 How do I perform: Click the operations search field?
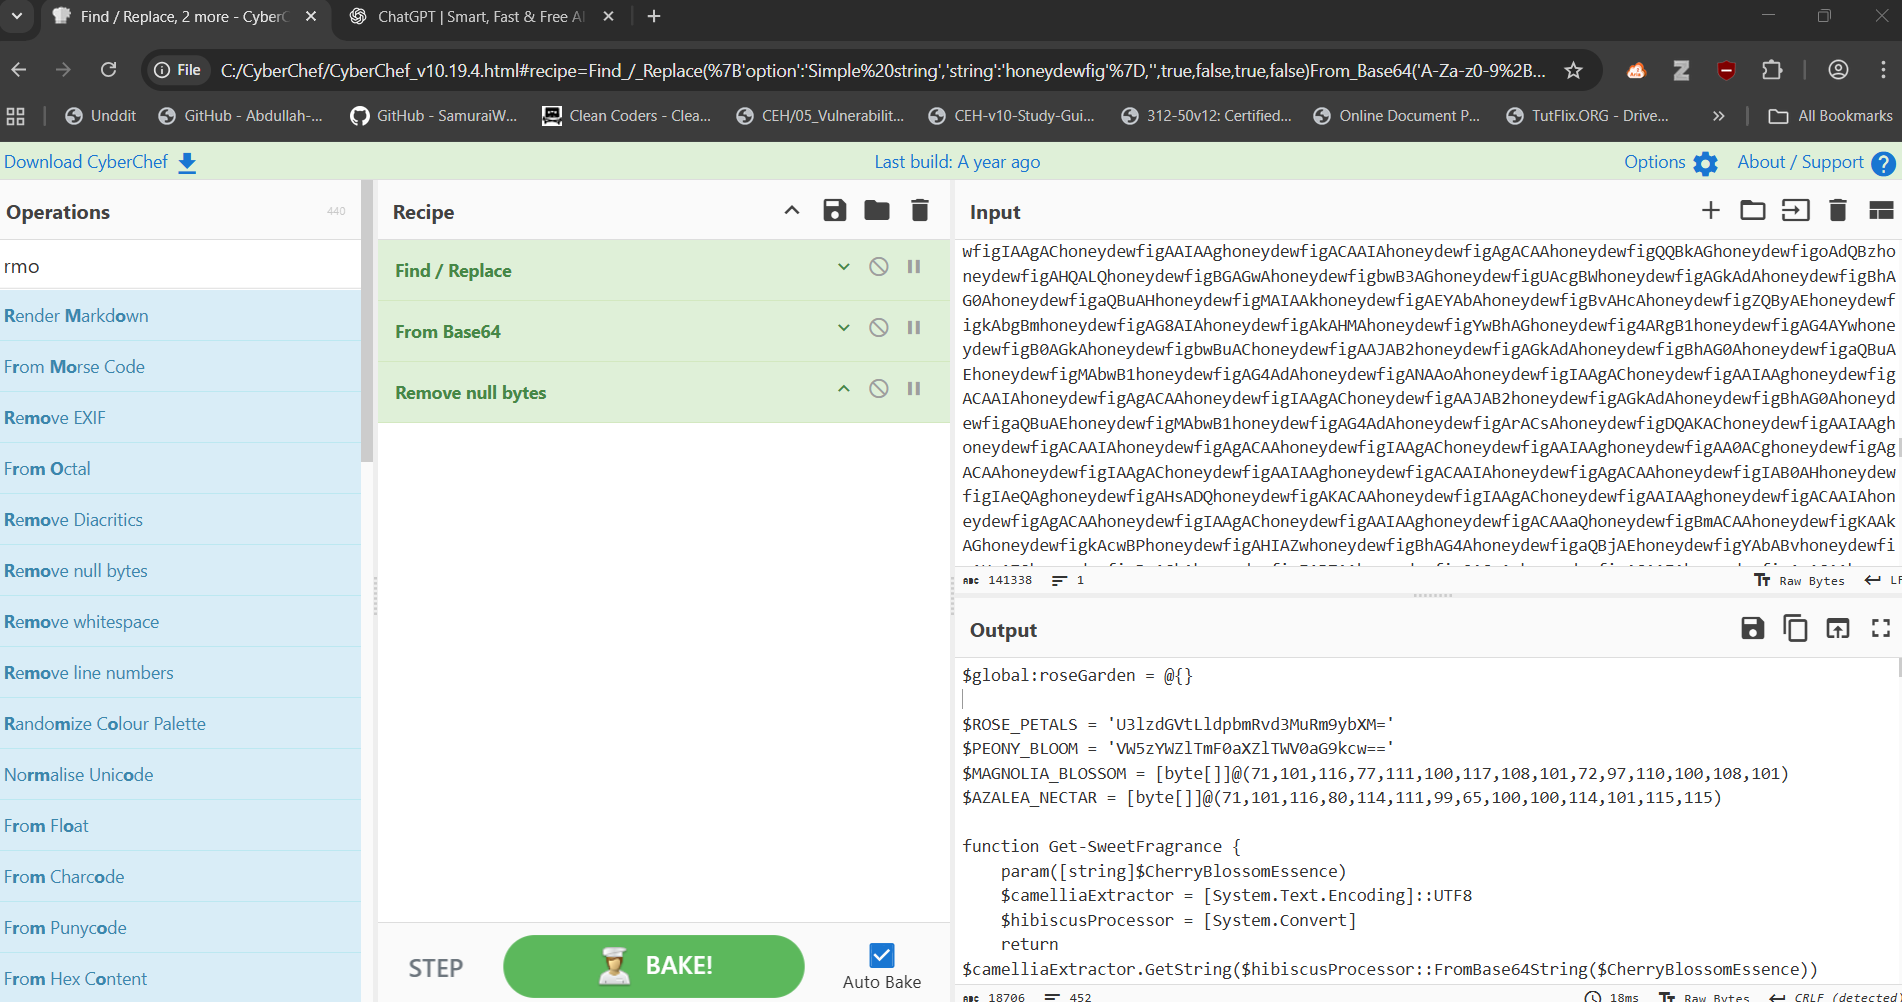[180, 267]
